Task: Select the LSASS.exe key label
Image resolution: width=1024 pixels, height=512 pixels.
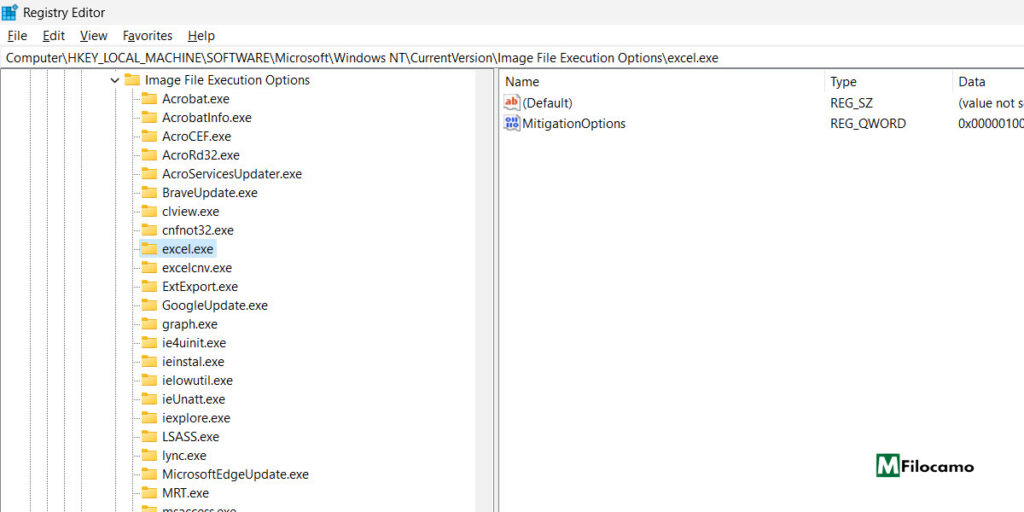Action: pos(191,437)
